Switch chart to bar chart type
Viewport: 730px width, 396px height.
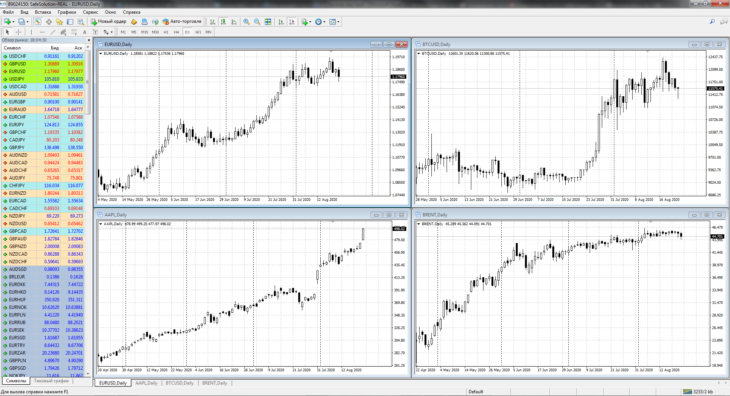[212, 22]
